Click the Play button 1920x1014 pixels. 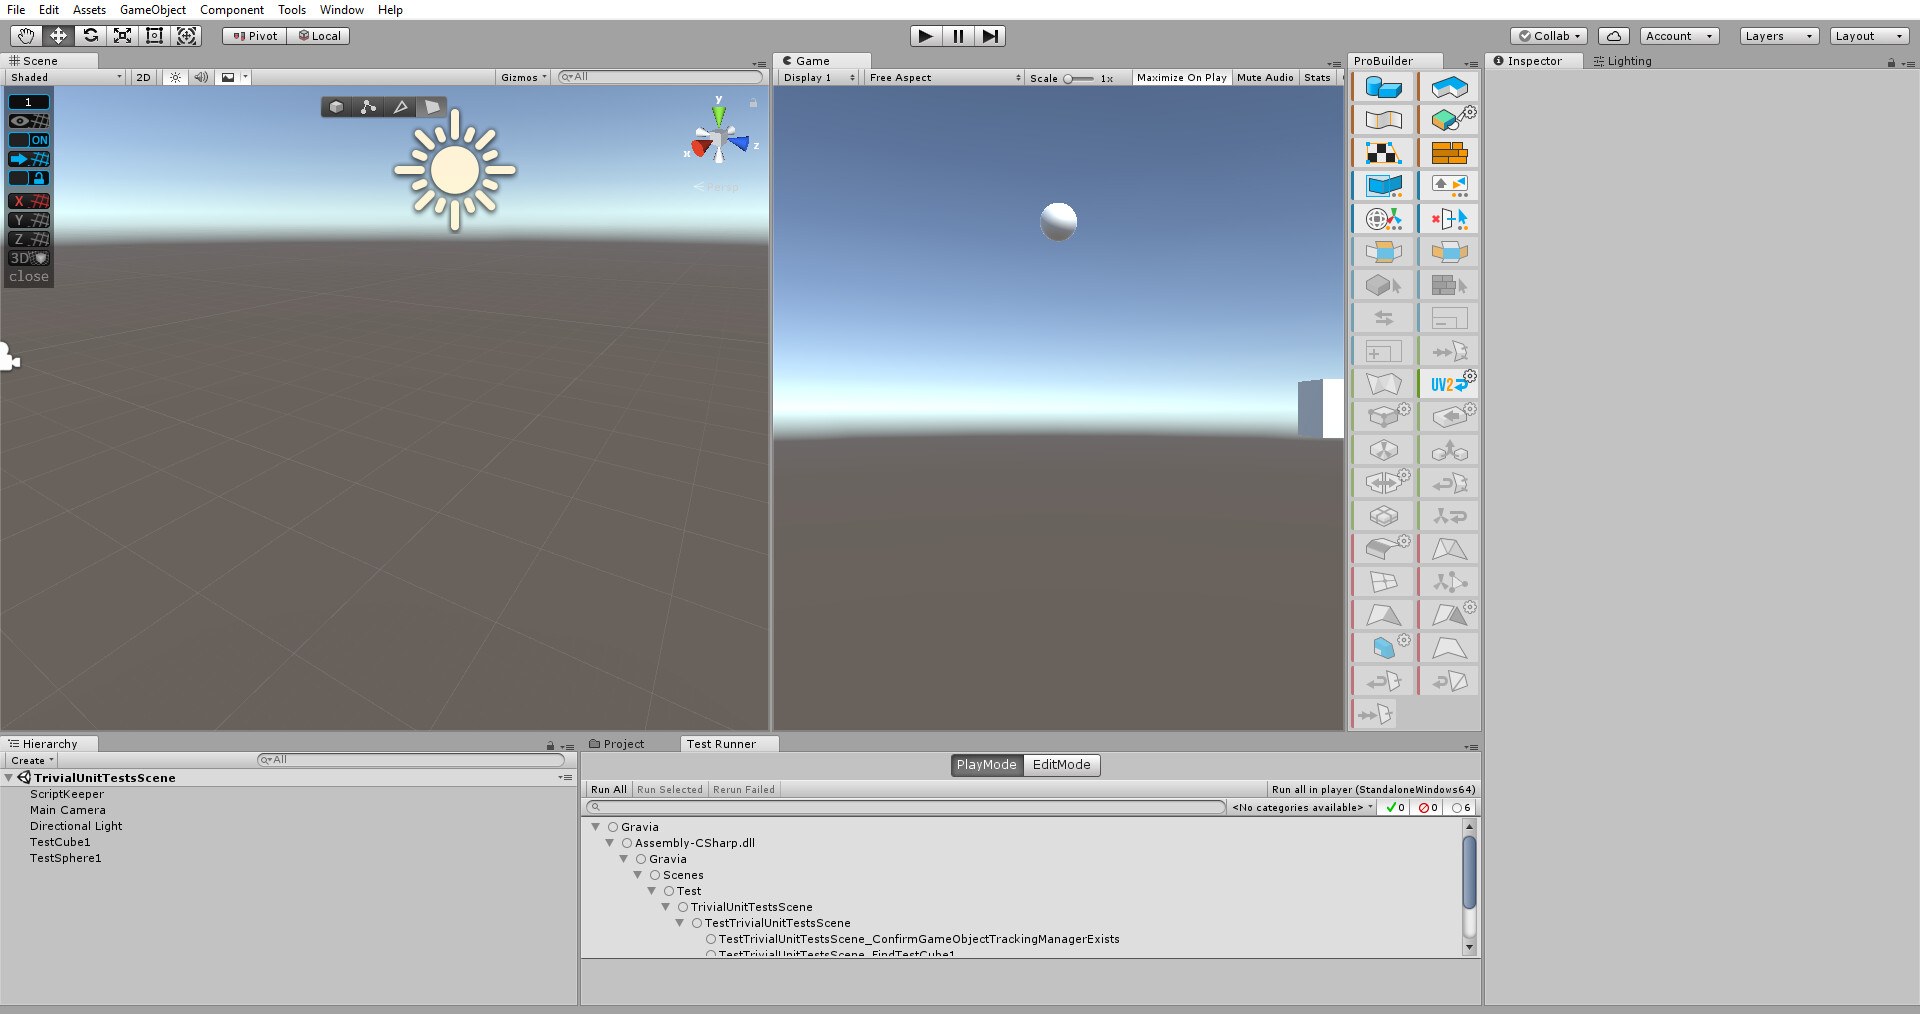926,36
